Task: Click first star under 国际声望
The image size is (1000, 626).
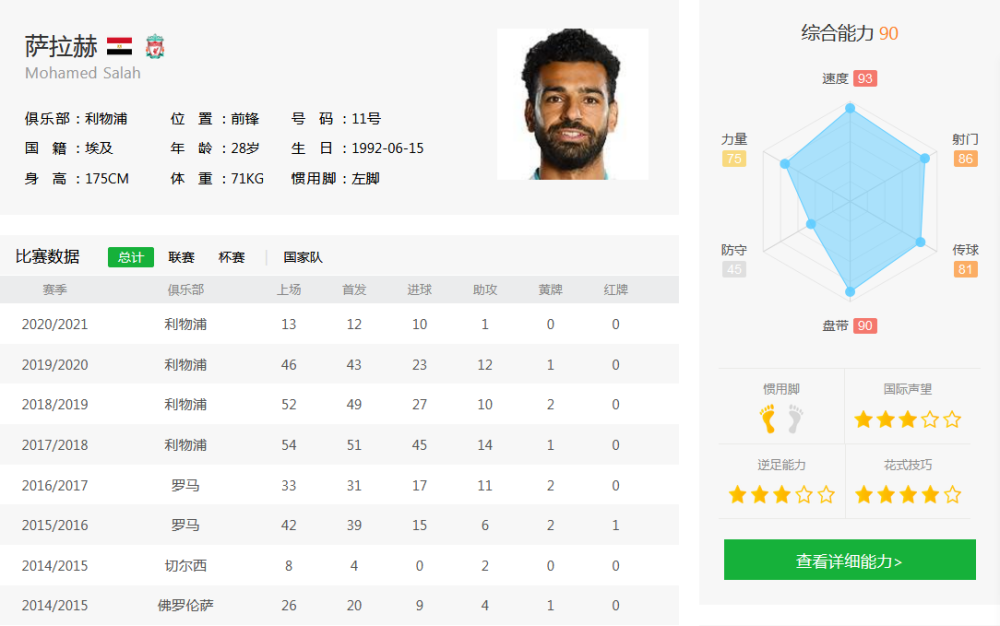Action: [864, 419]
